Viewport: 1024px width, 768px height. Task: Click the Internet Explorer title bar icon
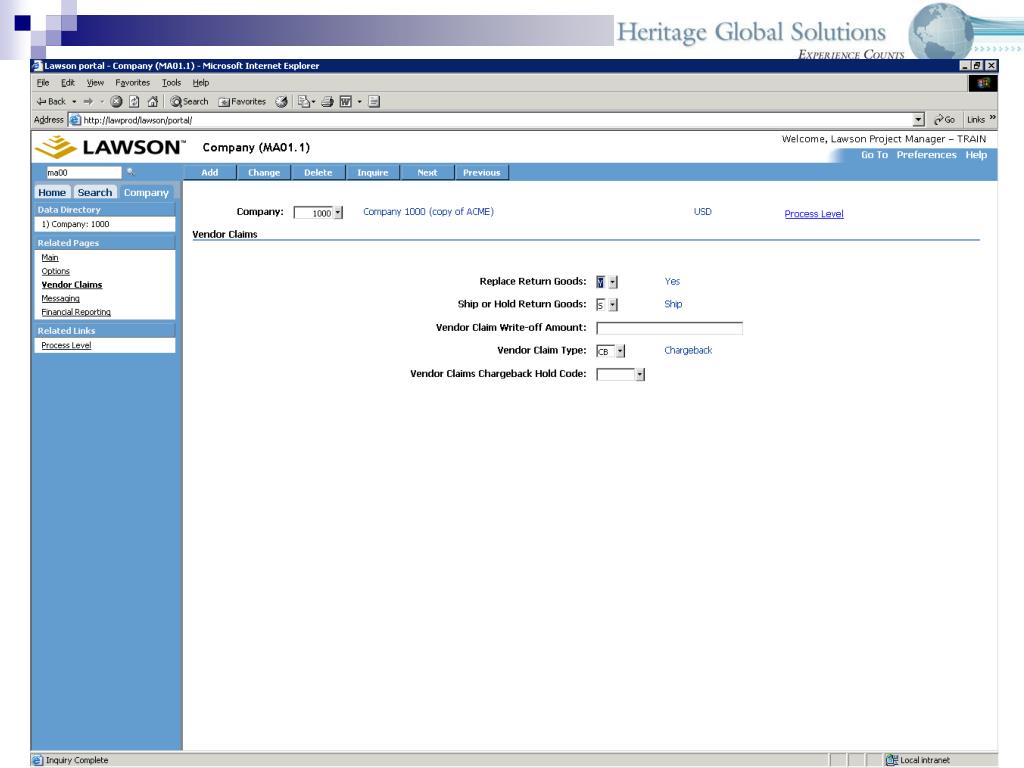tap(37, 66)
